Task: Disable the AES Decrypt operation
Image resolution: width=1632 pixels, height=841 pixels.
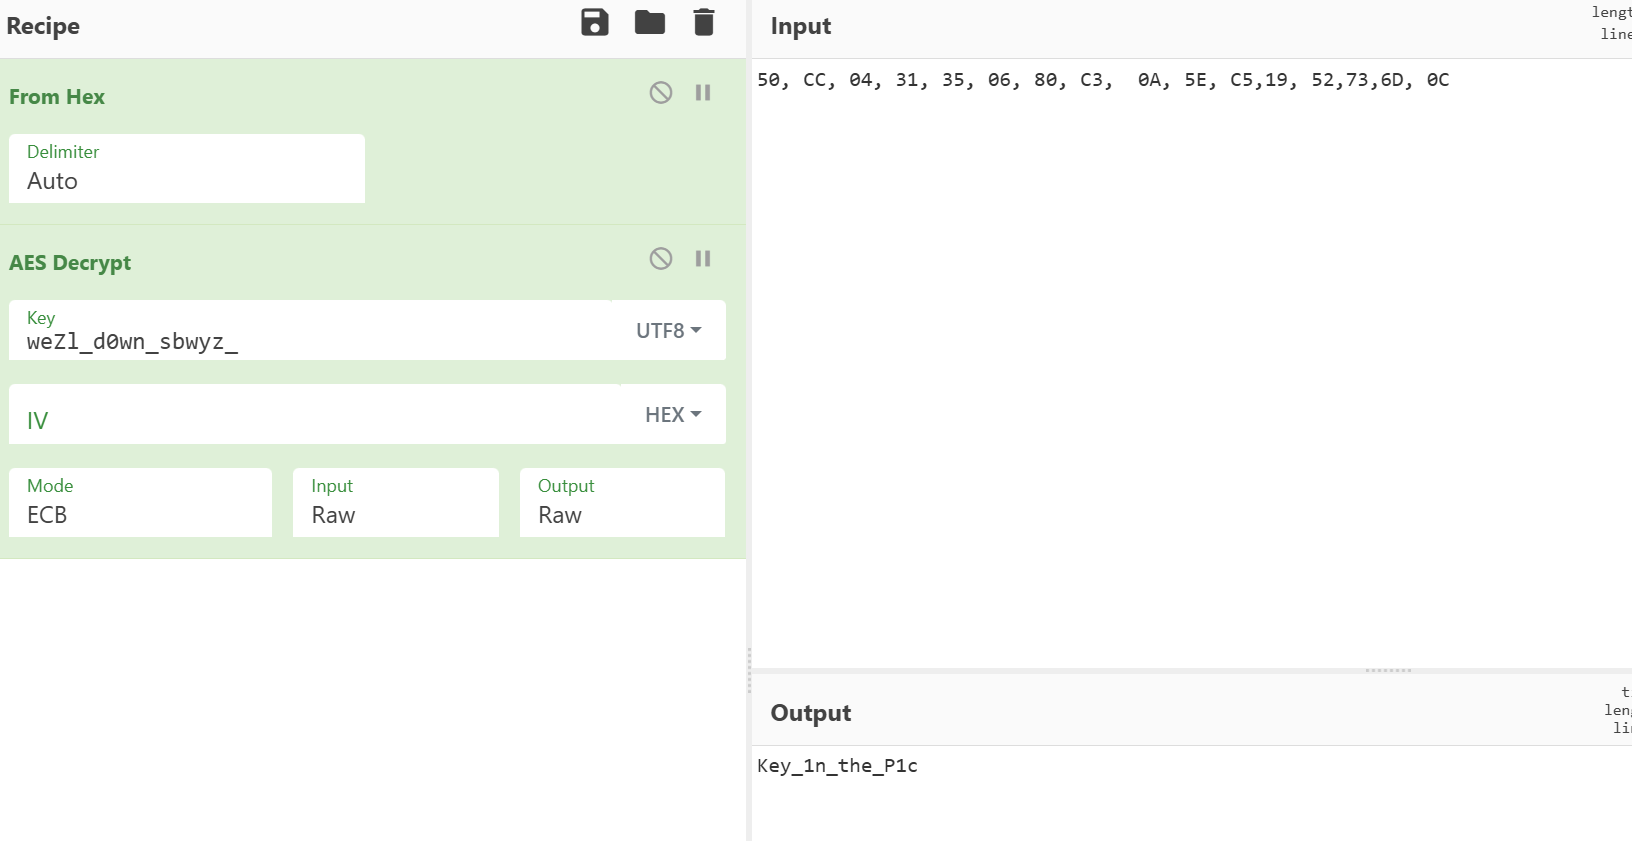Action: coord(660,259)
